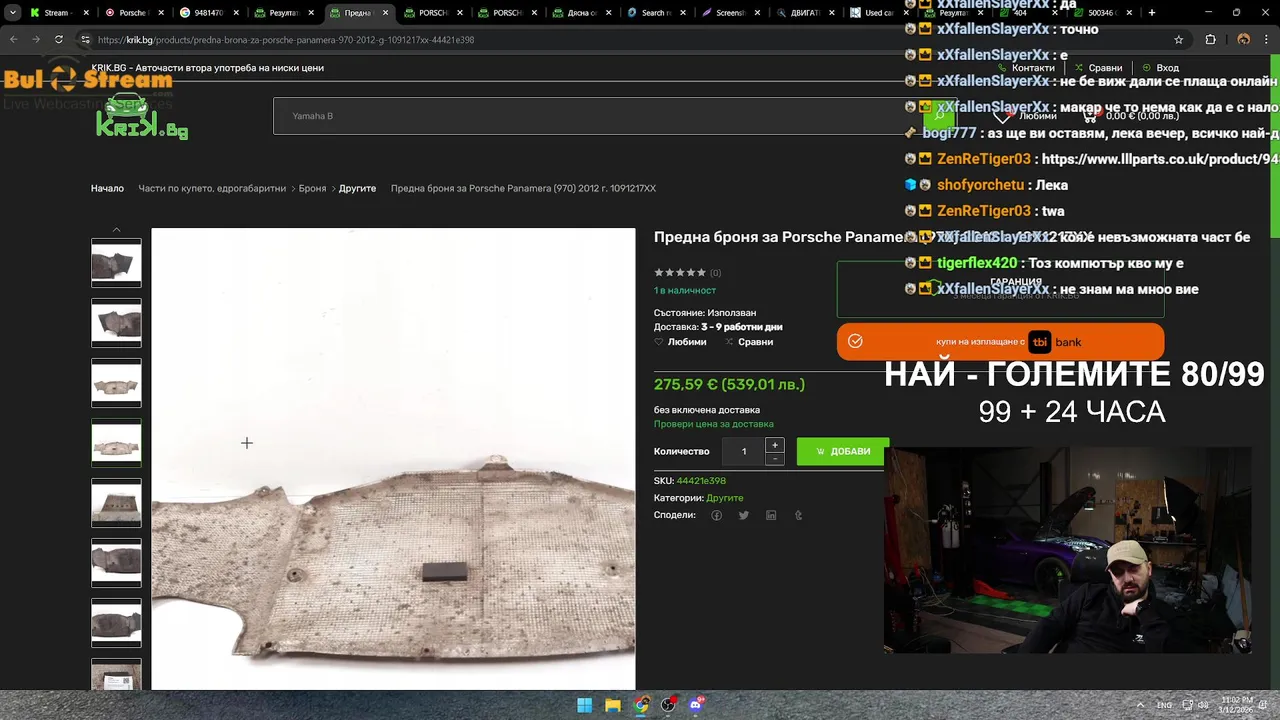Click the quantity input field
The image size is (1280, 720).
744,451
